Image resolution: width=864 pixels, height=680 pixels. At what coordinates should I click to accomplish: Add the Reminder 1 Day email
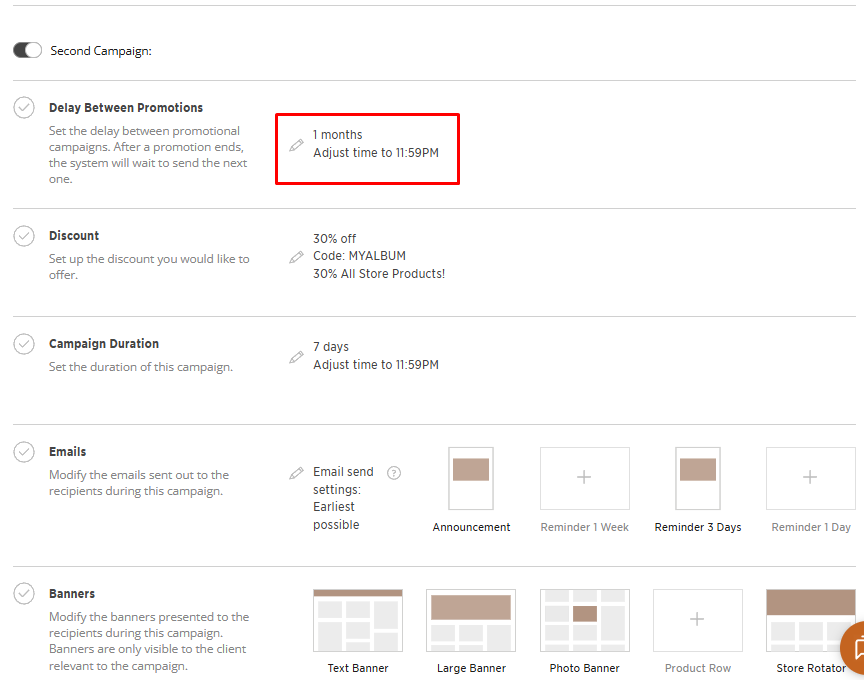pos(810,479)
